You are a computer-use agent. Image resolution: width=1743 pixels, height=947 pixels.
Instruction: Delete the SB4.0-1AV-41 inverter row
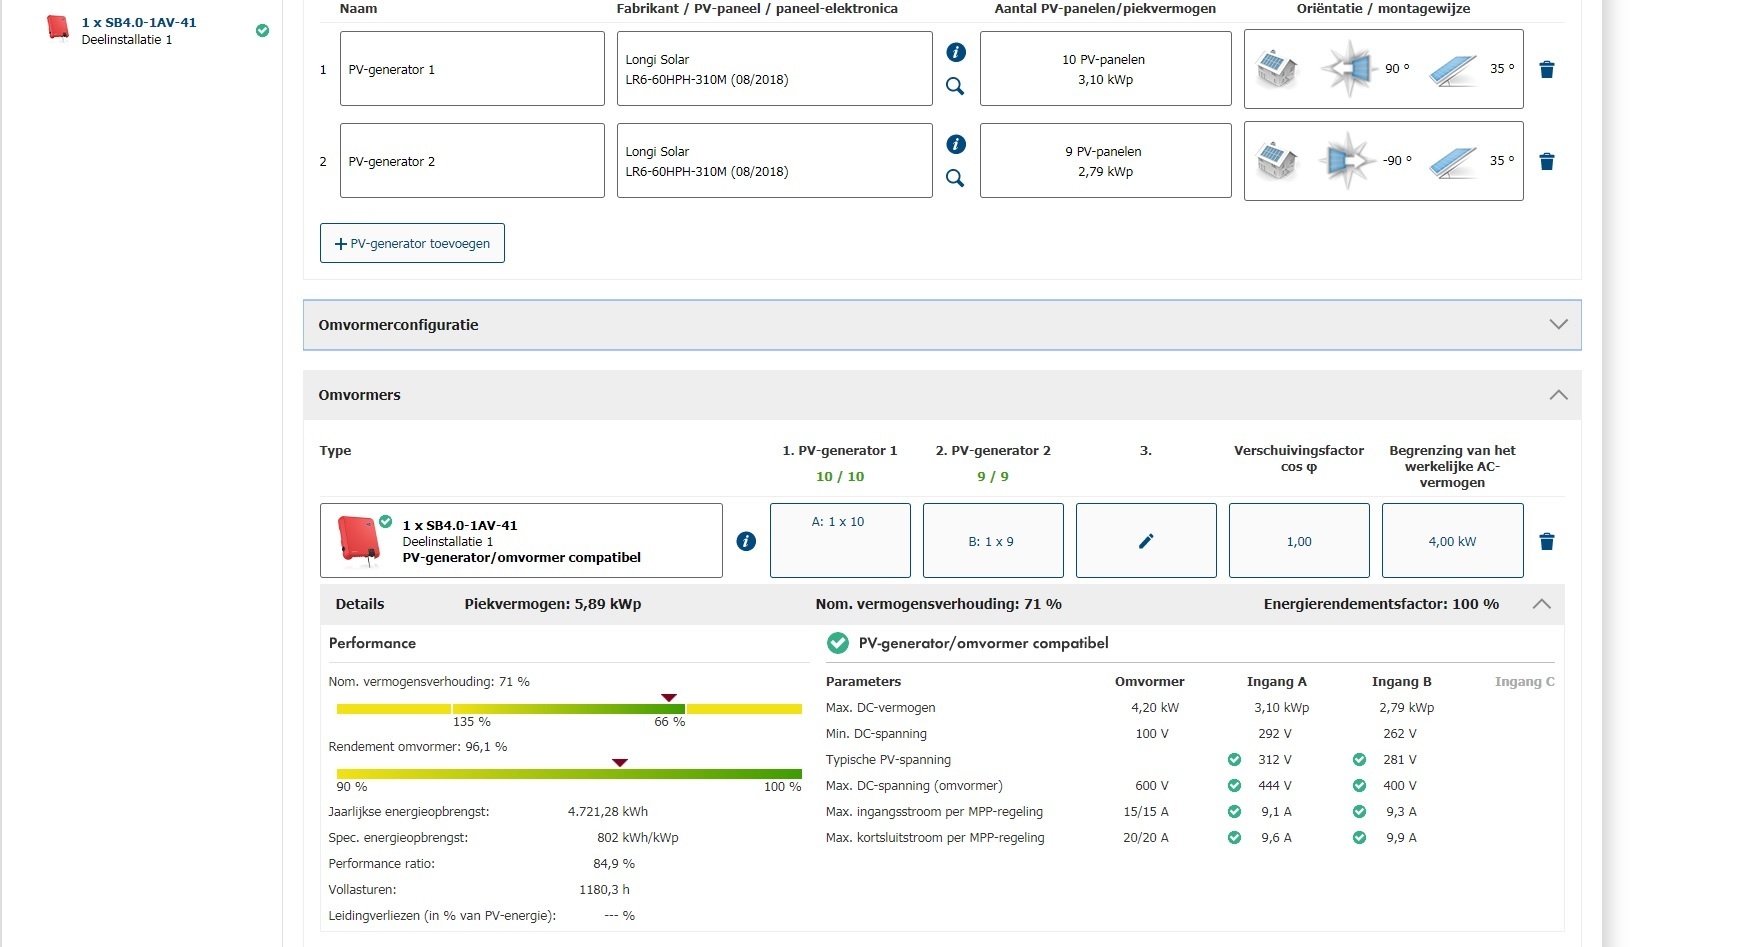(x=1546, y=541)
